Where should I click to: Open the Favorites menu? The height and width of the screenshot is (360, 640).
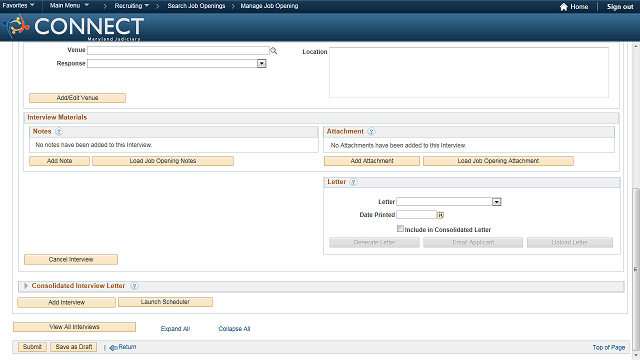click(x=18, y=6)
